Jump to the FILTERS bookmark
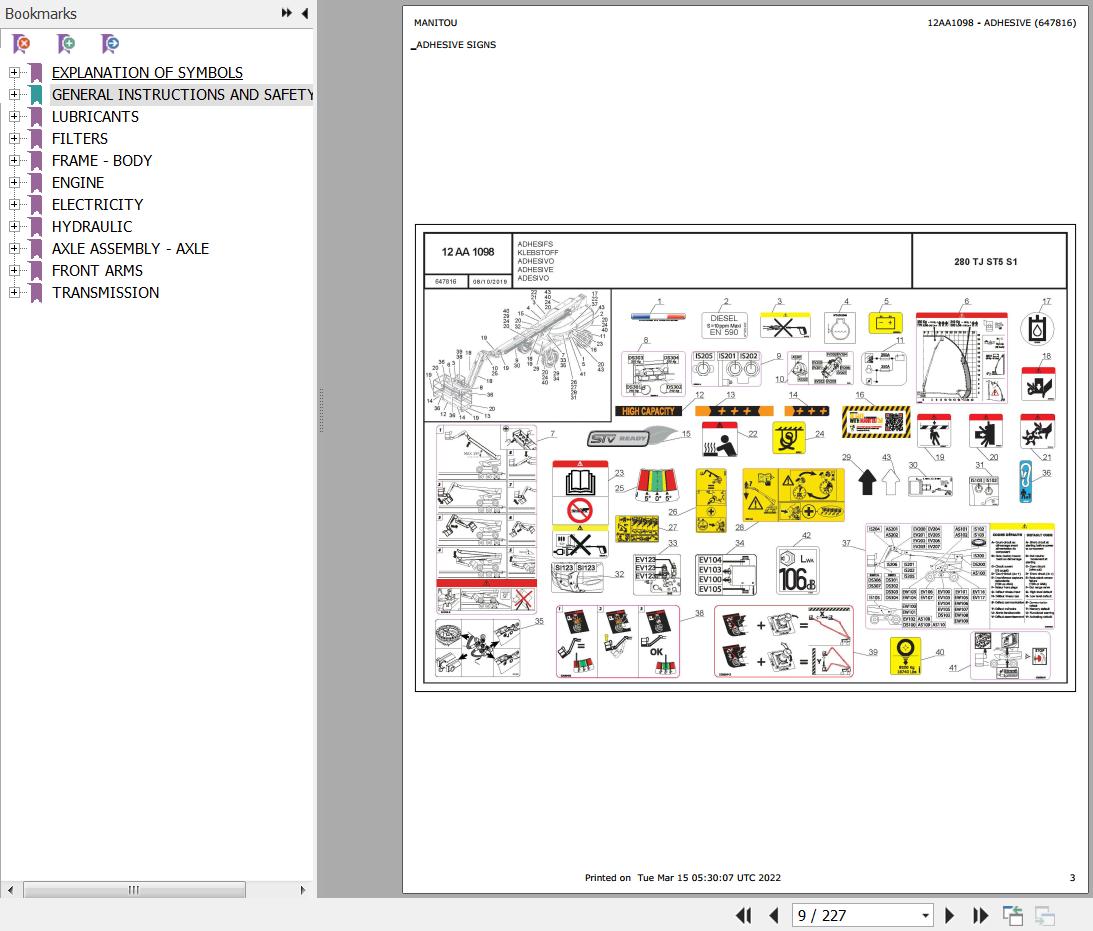 coord(79,138)
